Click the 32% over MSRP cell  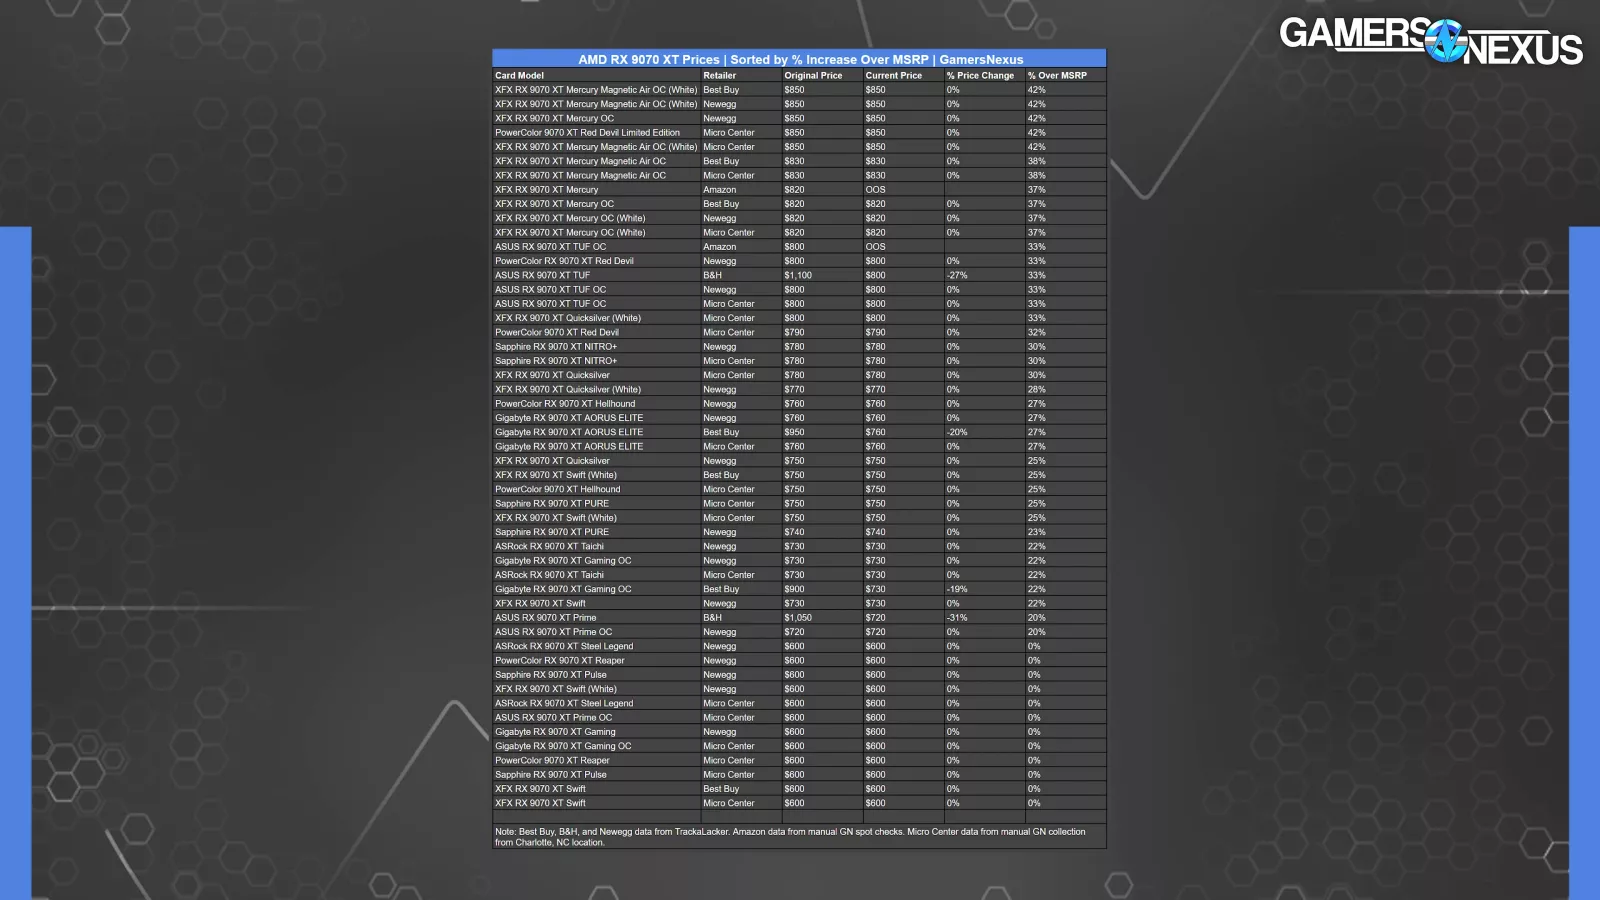[1036, 333]
